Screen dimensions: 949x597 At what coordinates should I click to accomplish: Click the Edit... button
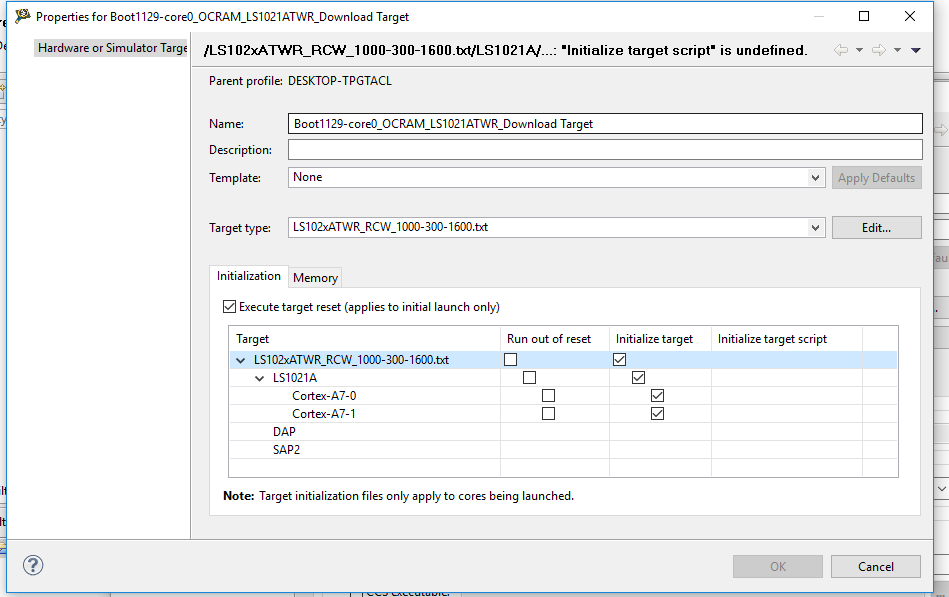pyautogui.click(x=876, y=228)
